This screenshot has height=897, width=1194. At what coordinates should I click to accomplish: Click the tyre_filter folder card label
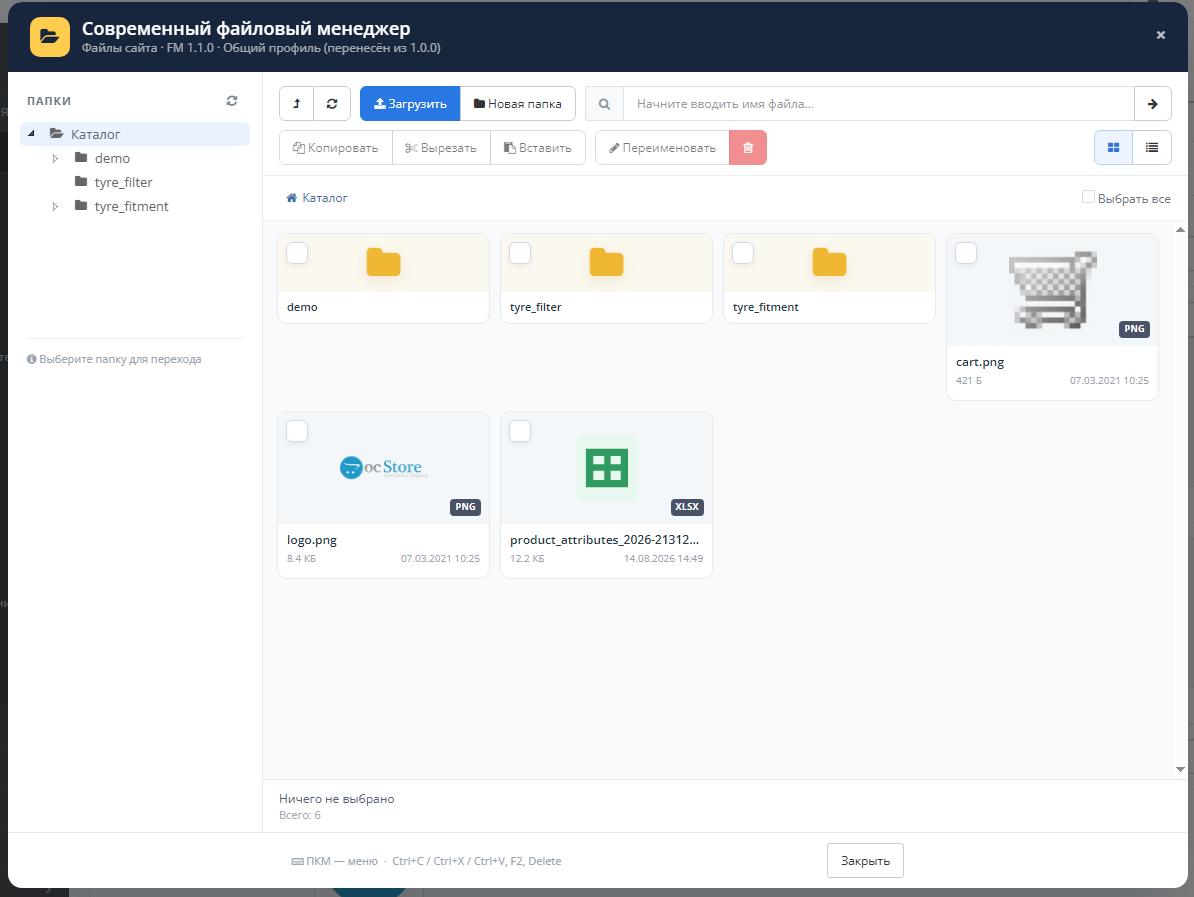click(x=535, y=307)
